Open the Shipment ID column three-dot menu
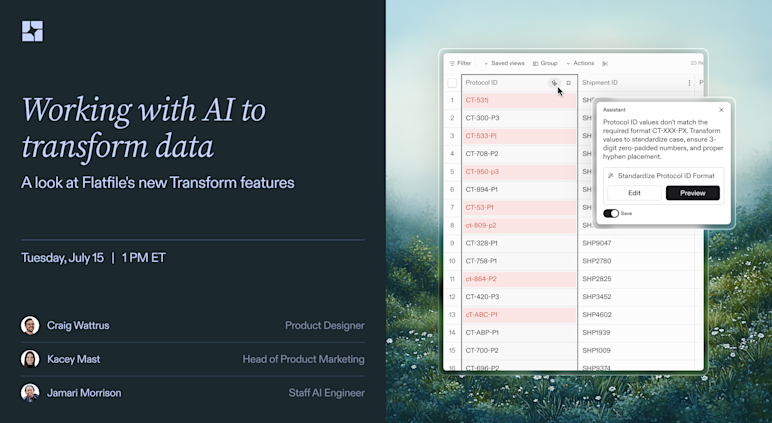Viewport: 772px width, 423px height. [x=689, y=83]
